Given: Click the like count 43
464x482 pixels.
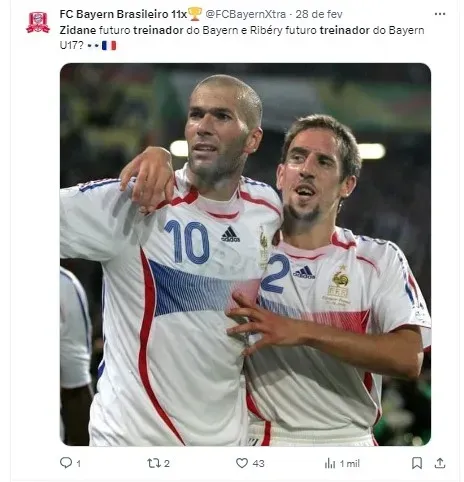Looking at the screenshot, I should pos(258,464).
